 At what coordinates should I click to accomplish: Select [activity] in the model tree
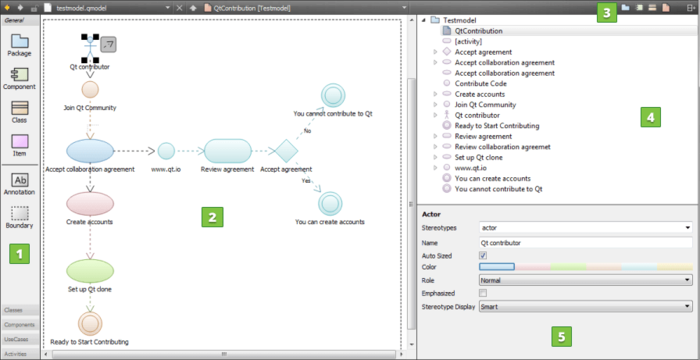(468, 42)
